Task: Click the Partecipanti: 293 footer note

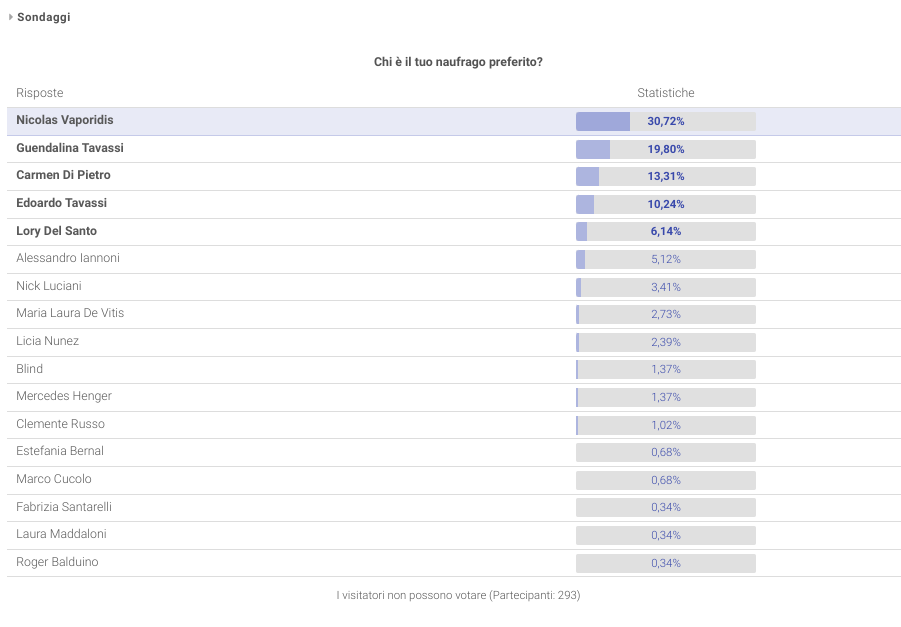Action: (458, 595)
